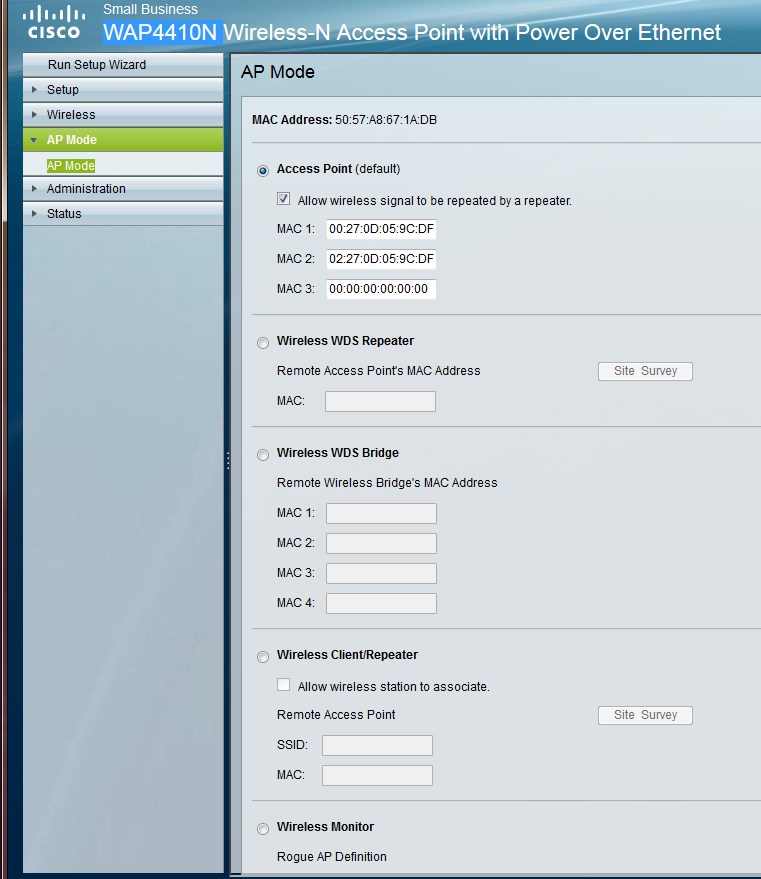Check Allow wireless station to associate
The height and width of the screenshot is (879, 761).
point(284,684)
